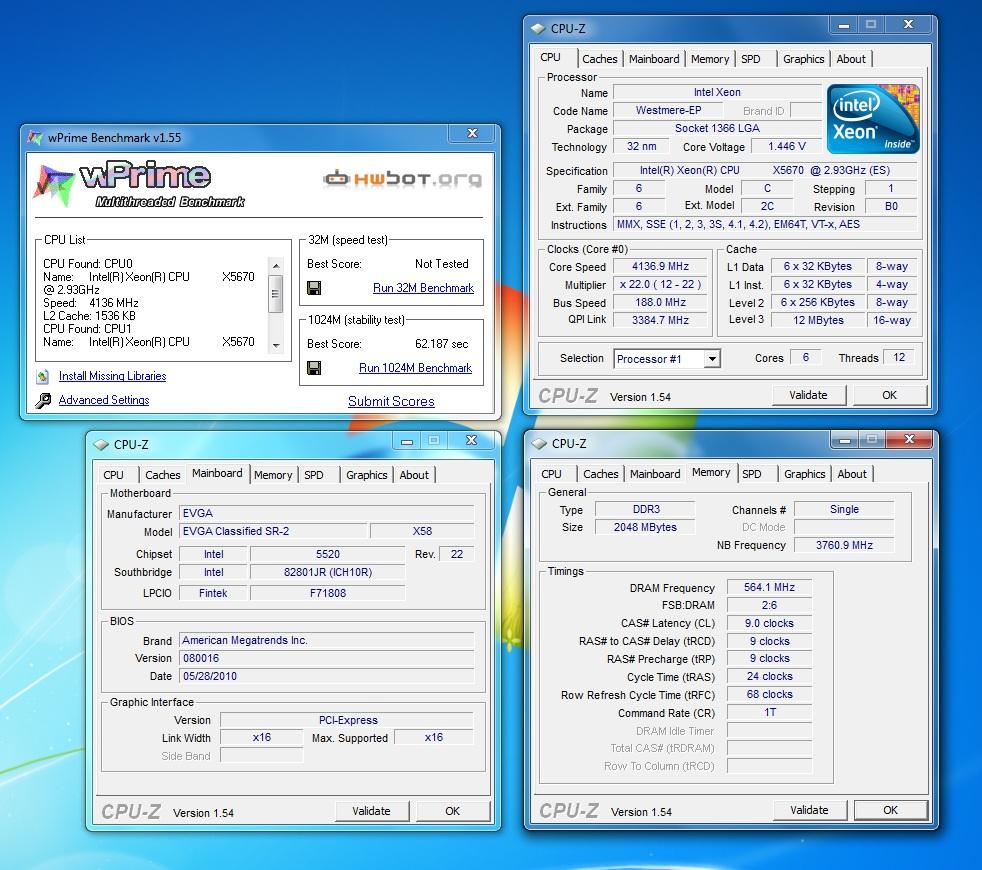Click the HWBOT.org logo in wPrime
This screenshot has width=982, height=870.
click(x=402, y=179)
